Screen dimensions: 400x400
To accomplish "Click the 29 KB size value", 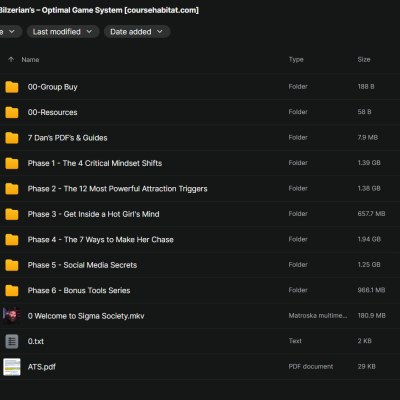I will [366, 366].
